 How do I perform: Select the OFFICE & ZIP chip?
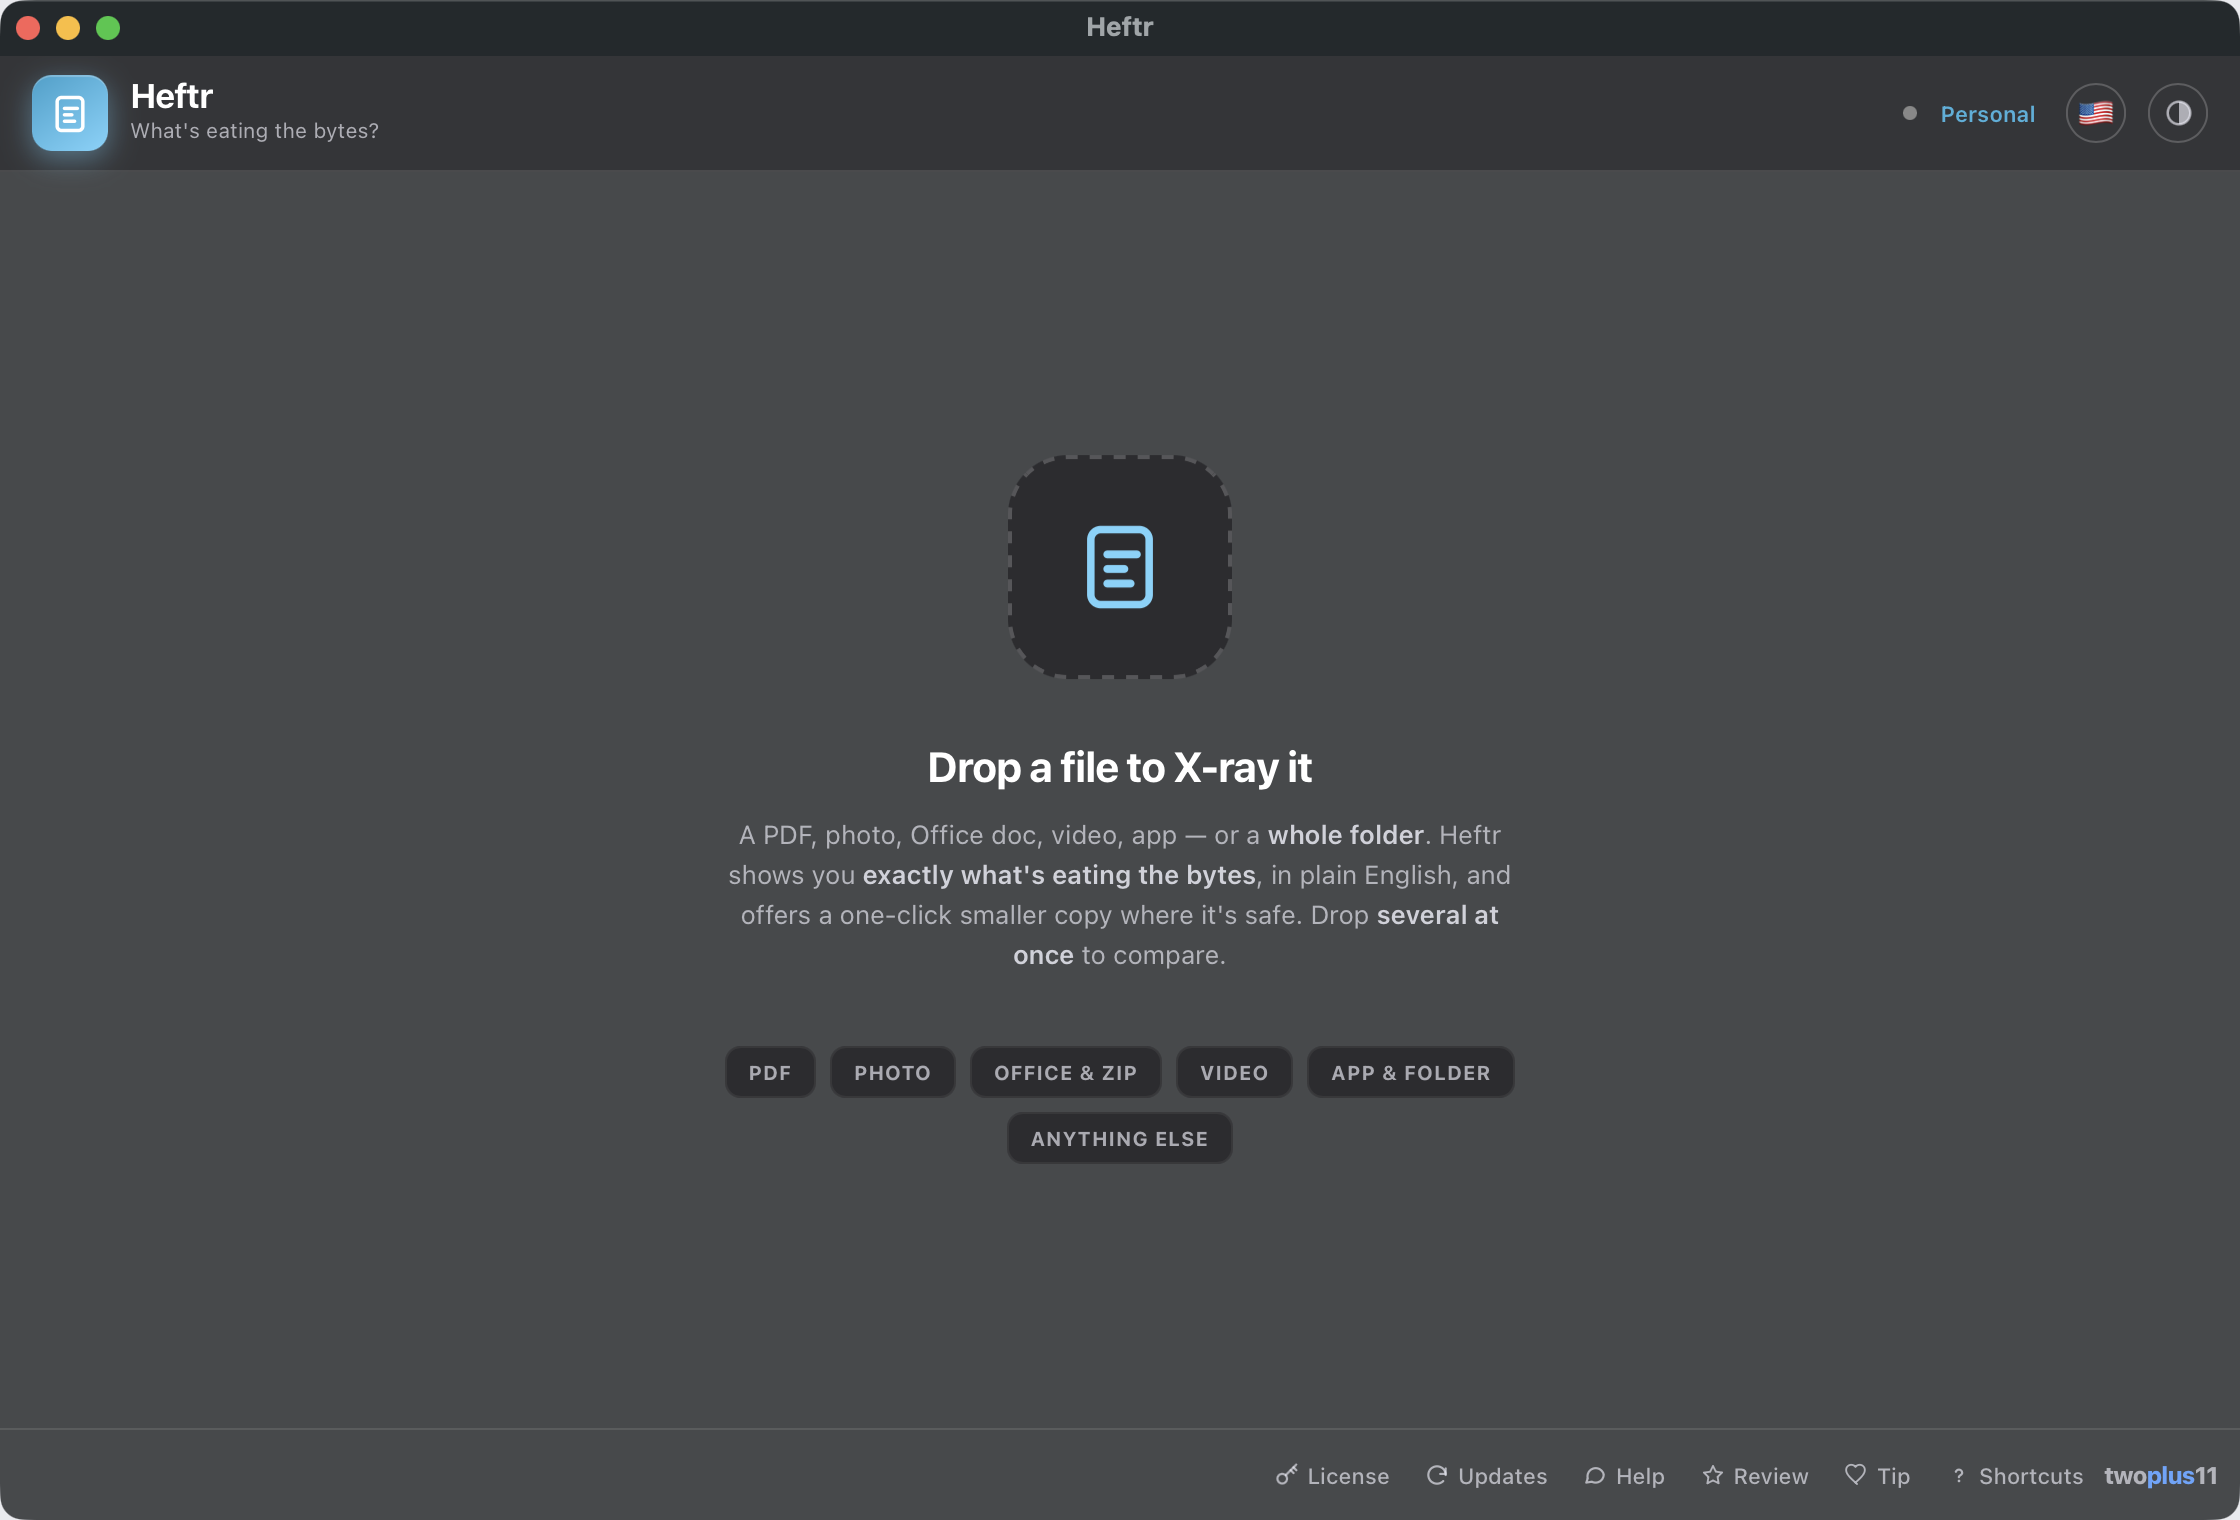(1065, 1072)
